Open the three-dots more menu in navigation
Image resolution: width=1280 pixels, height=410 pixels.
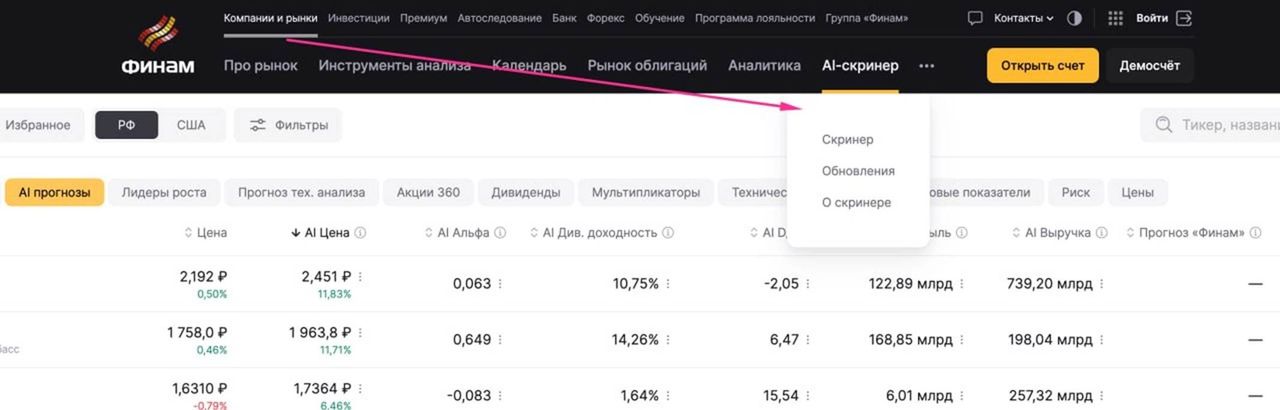[927, 66]
